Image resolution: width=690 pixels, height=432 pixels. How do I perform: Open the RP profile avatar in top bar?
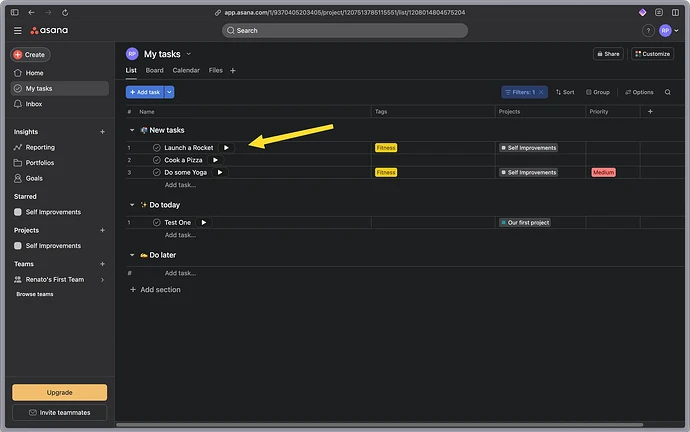coord(665,30)
